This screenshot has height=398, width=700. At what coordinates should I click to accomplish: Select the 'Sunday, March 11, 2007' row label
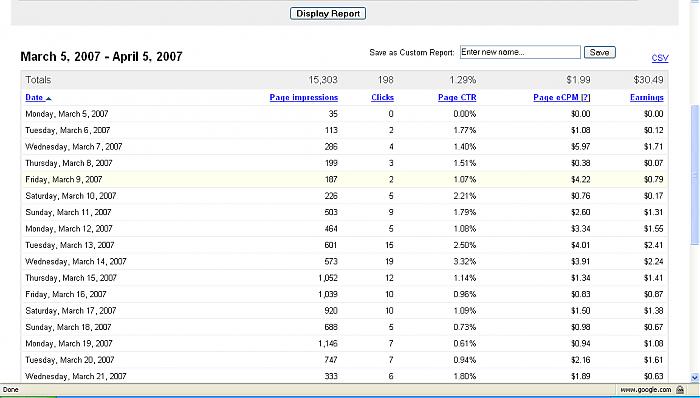[68, 212]
